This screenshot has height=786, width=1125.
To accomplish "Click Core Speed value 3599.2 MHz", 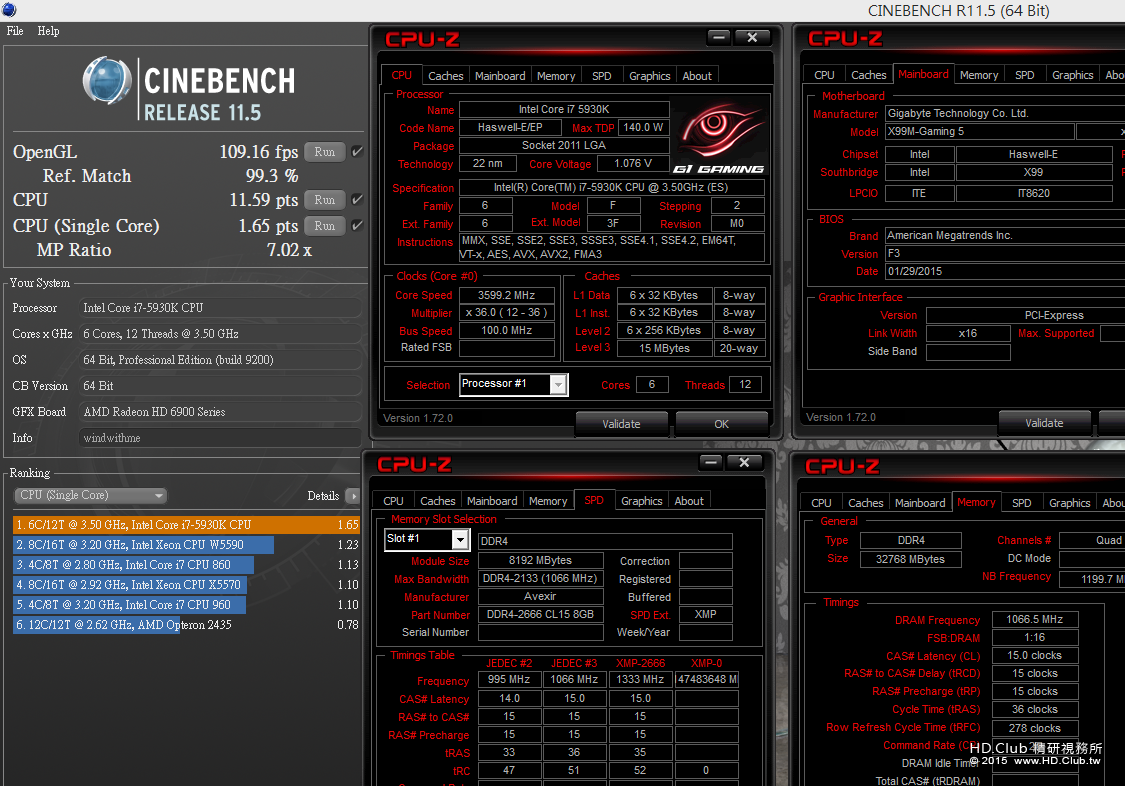I will [507, 295].
